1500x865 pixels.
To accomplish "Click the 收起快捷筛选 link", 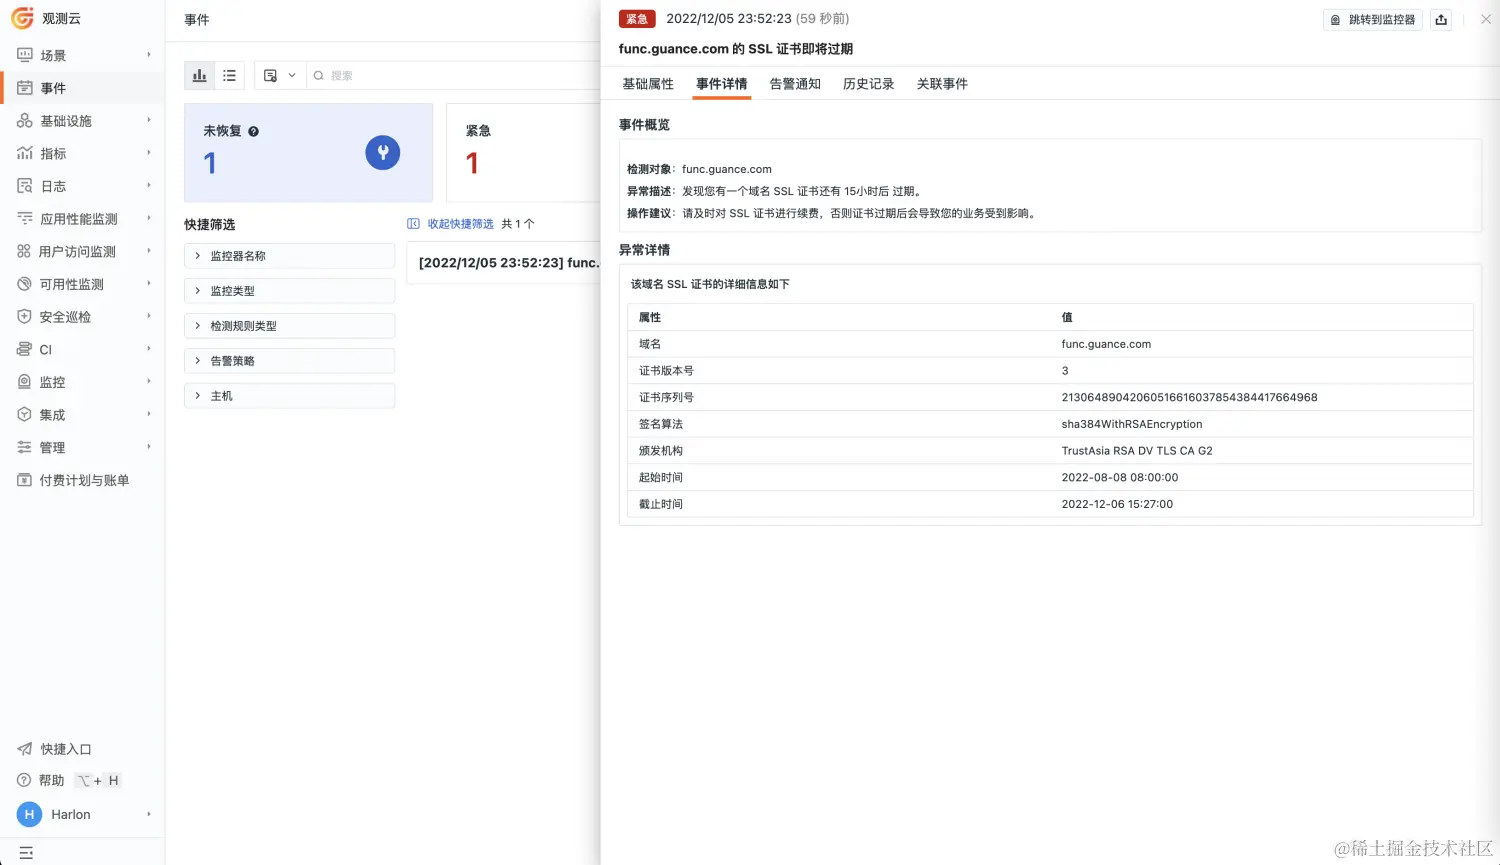I will click(x=451, y=224).
